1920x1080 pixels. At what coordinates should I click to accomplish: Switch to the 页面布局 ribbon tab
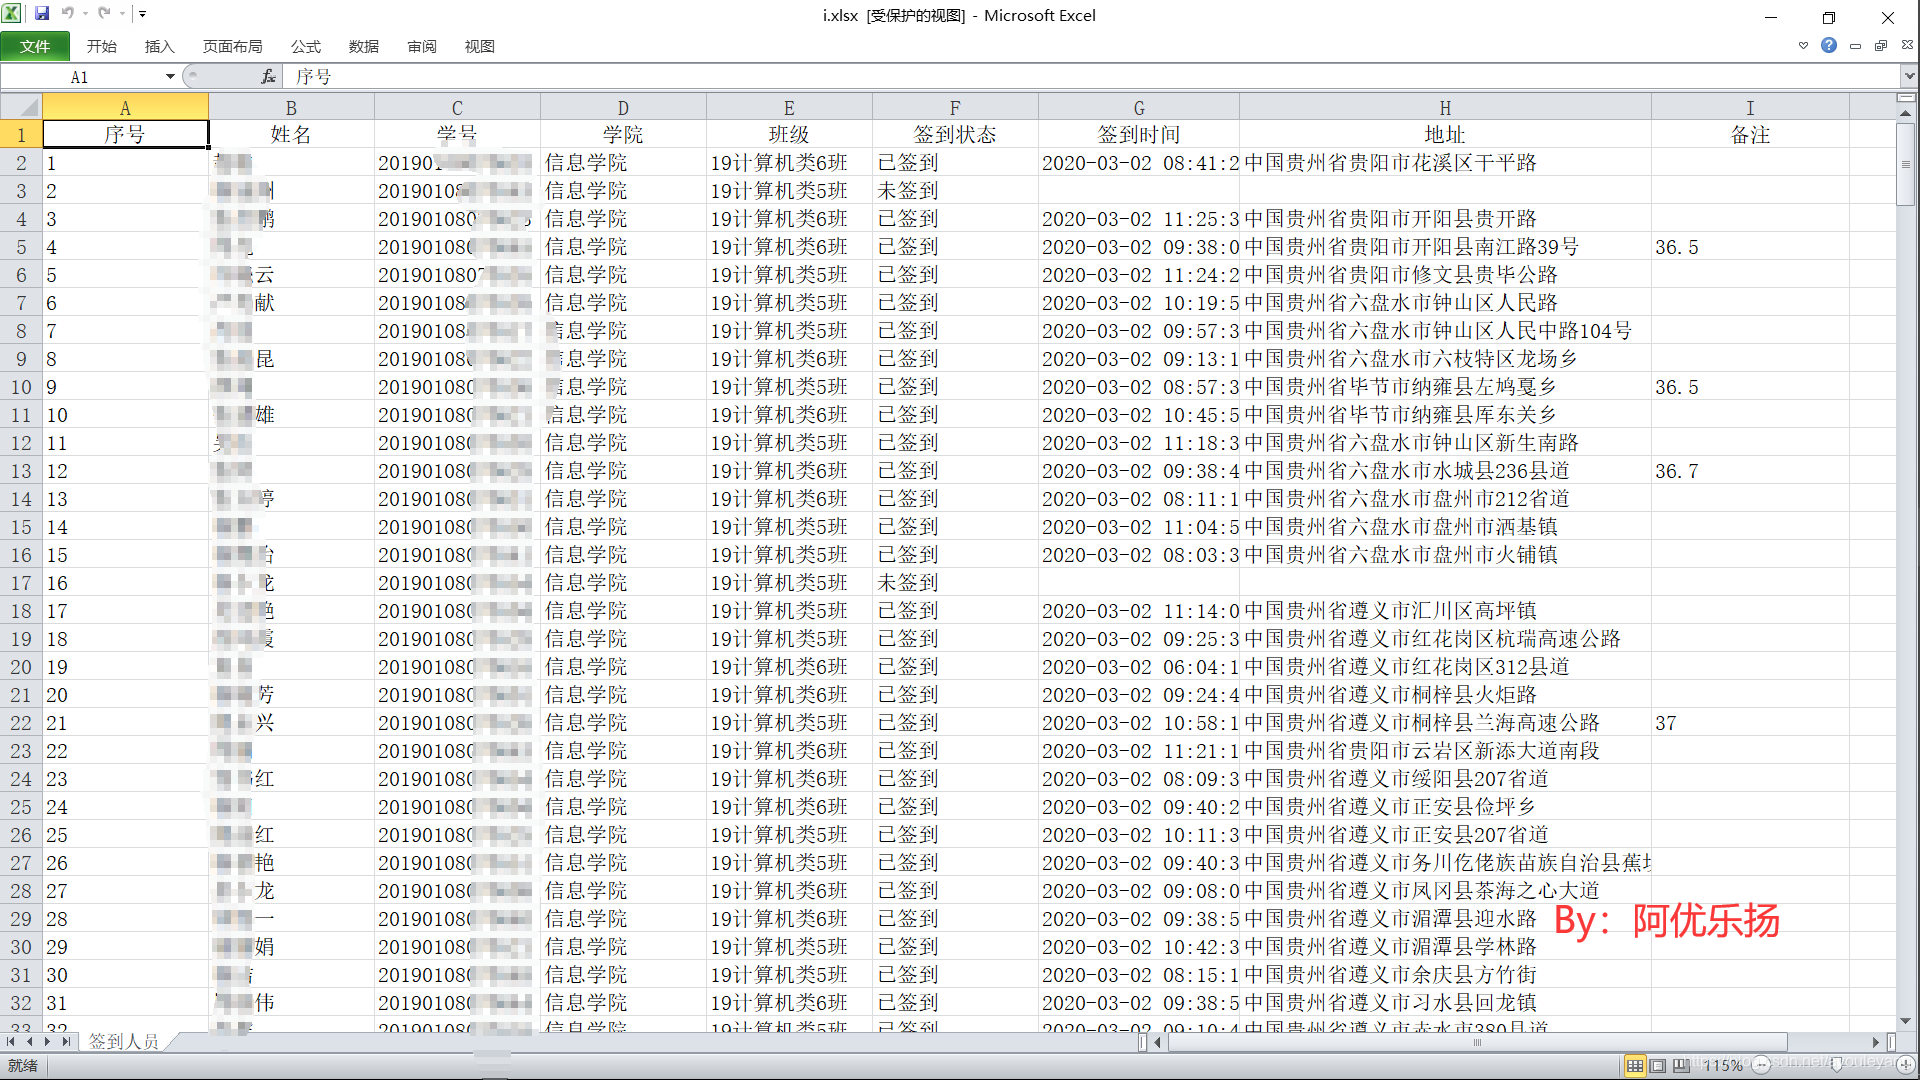tap(233, 46)
